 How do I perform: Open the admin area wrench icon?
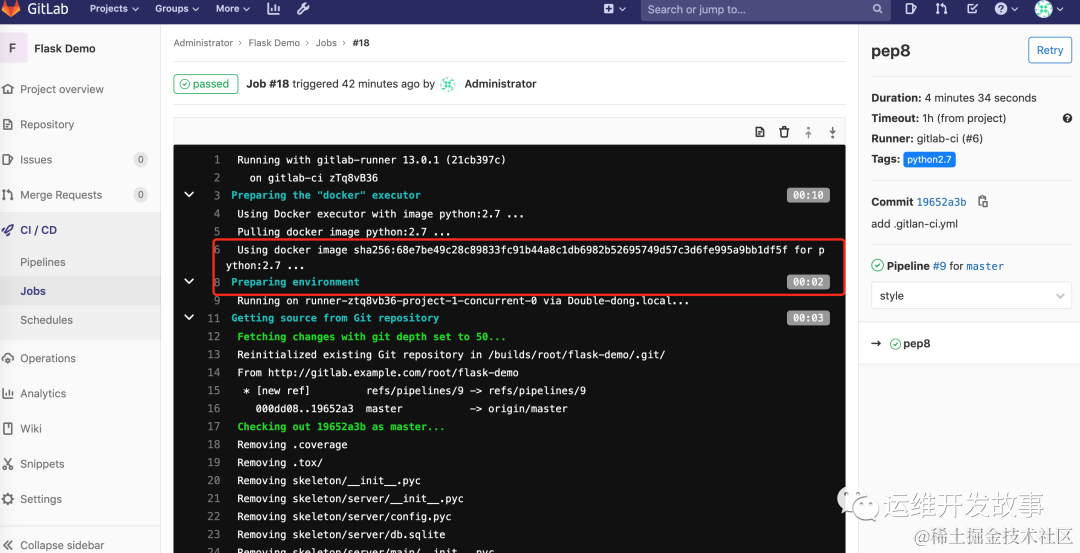pos(302,9)
